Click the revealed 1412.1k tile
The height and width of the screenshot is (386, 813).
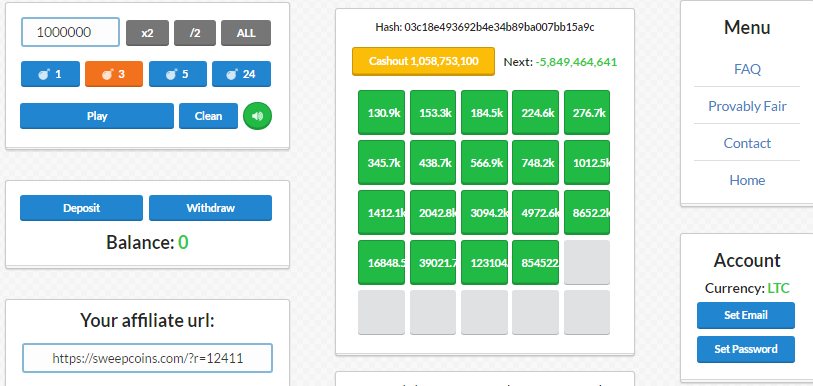(x=381, y=212)
